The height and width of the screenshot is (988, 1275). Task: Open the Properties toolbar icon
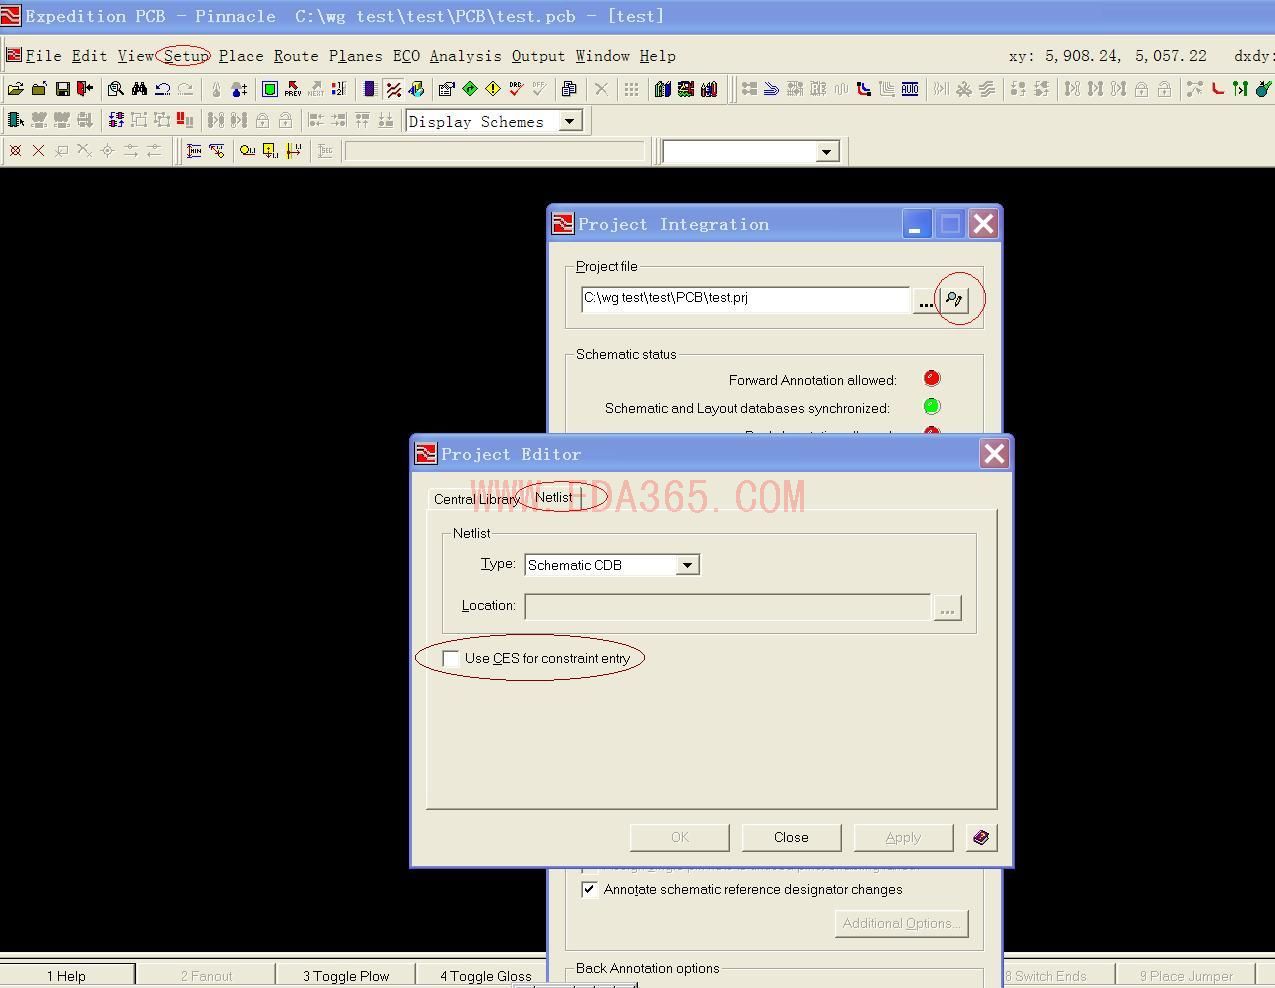point(446,89)
